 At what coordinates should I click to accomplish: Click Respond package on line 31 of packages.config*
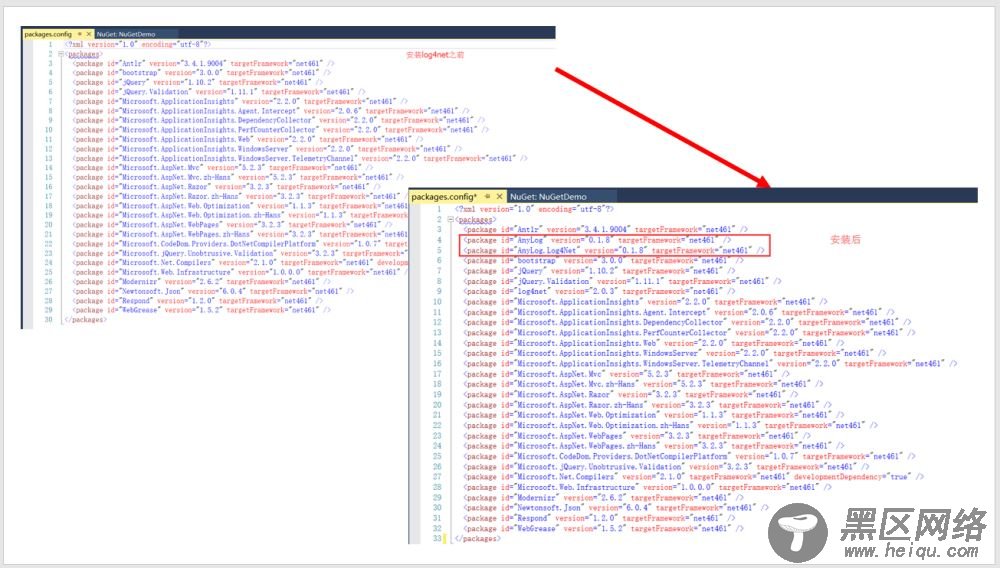pos(599,518)
